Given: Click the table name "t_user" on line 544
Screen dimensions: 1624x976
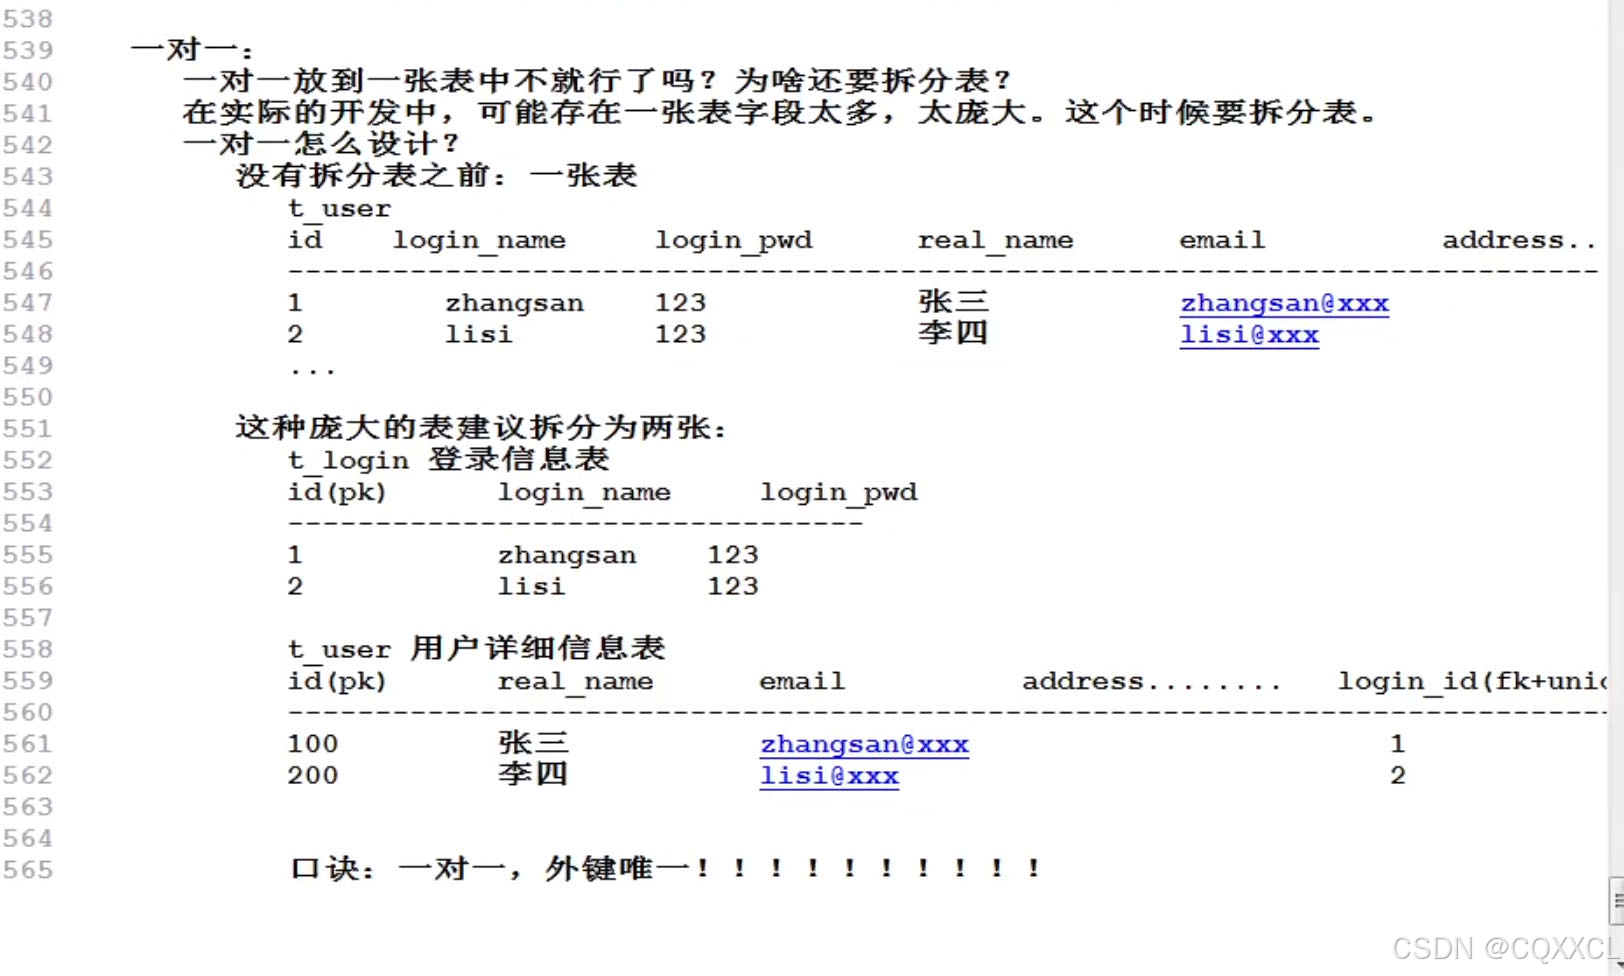Looking at the screenshot, I should coord(339,209).
